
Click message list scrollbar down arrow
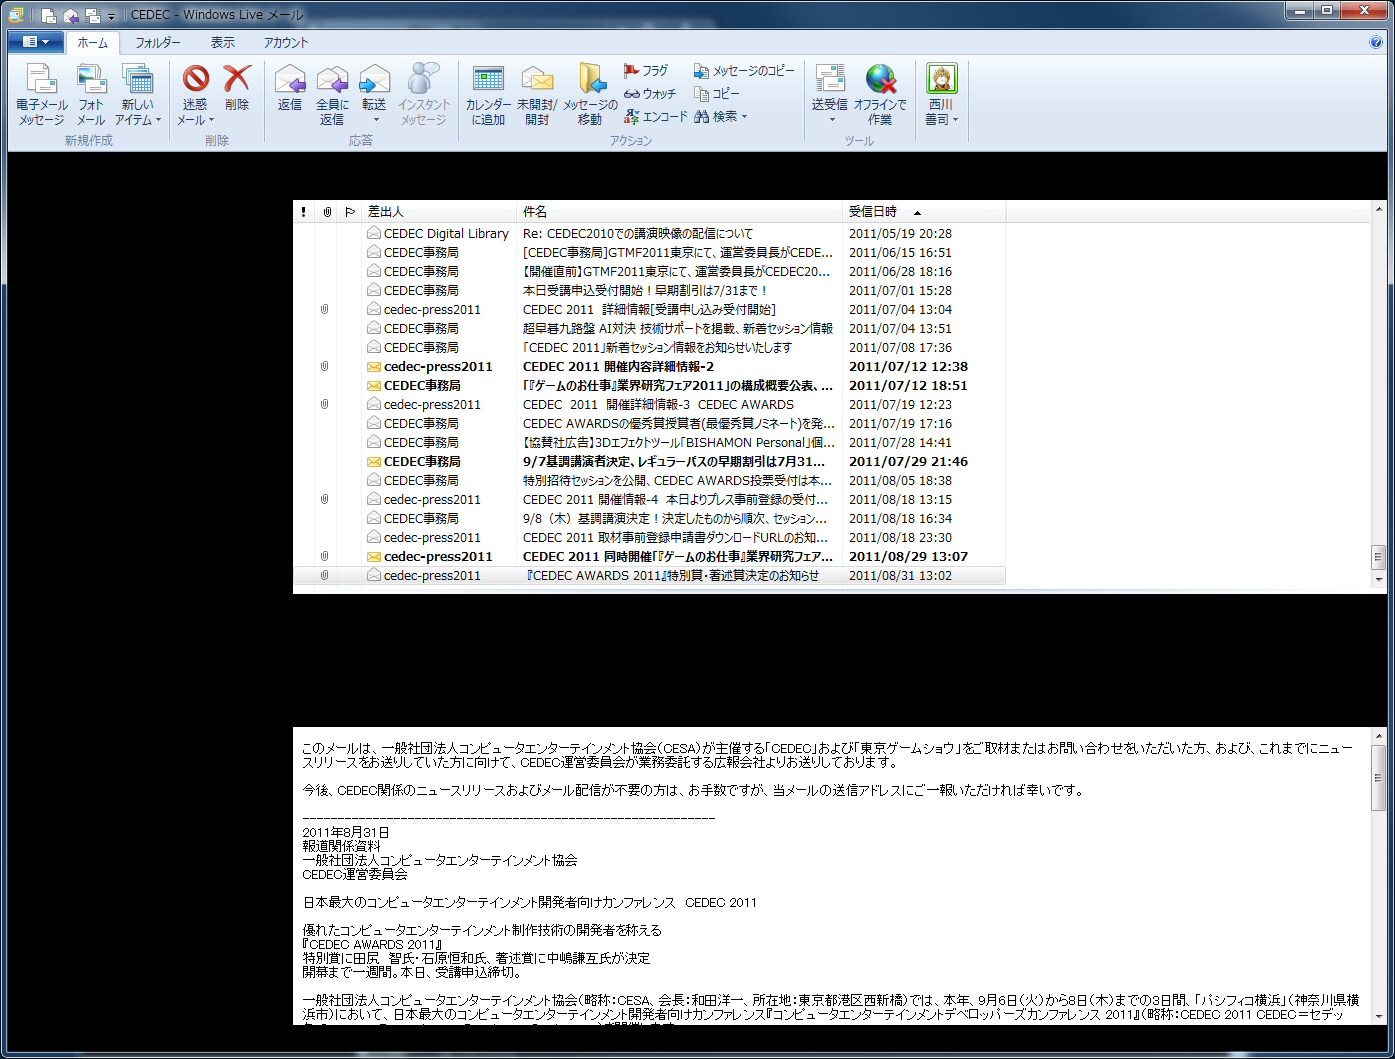point(1379,579)
